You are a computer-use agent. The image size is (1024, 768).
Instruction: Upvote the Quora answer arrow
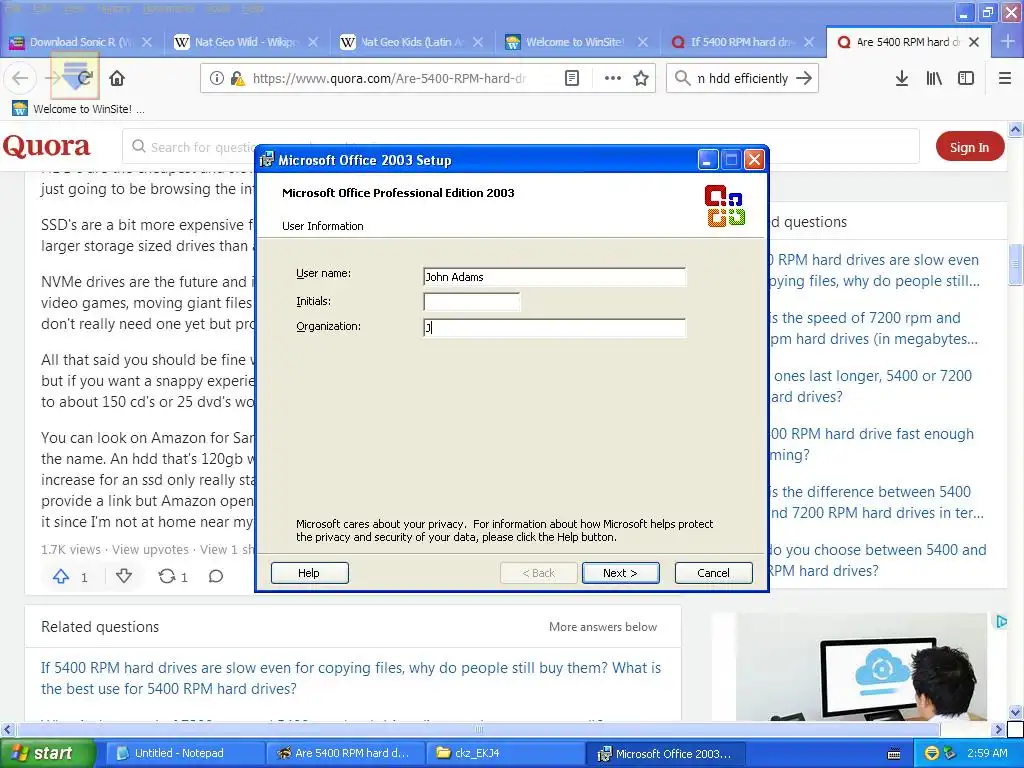point(61,576)
